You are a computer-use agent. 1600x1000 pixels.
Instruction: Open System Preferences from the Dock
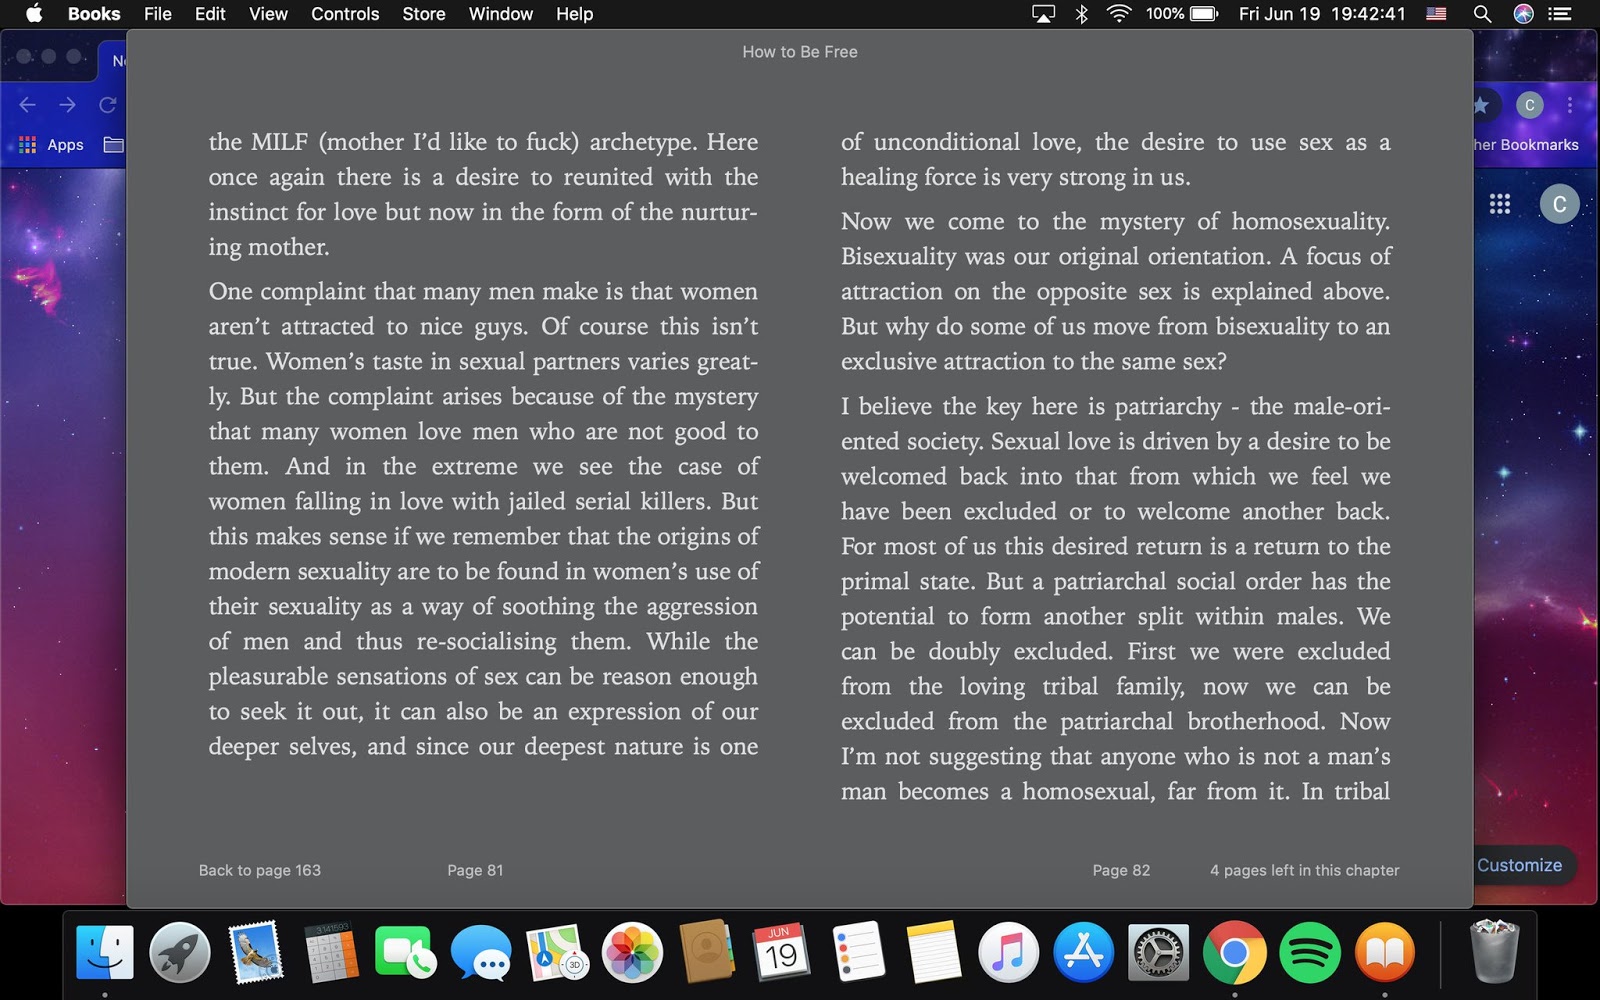pyautogui.click(x=1159, y=952)
